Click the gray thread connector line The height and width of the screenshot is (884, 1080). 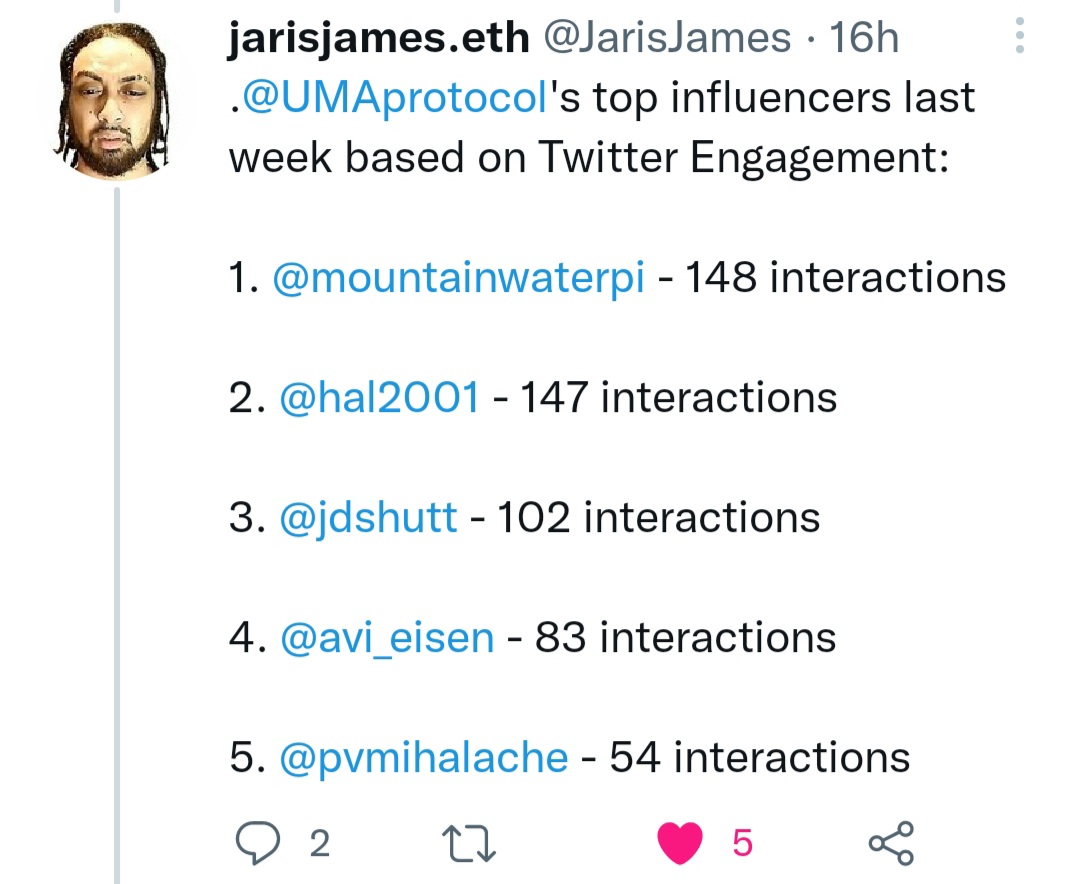116,535
